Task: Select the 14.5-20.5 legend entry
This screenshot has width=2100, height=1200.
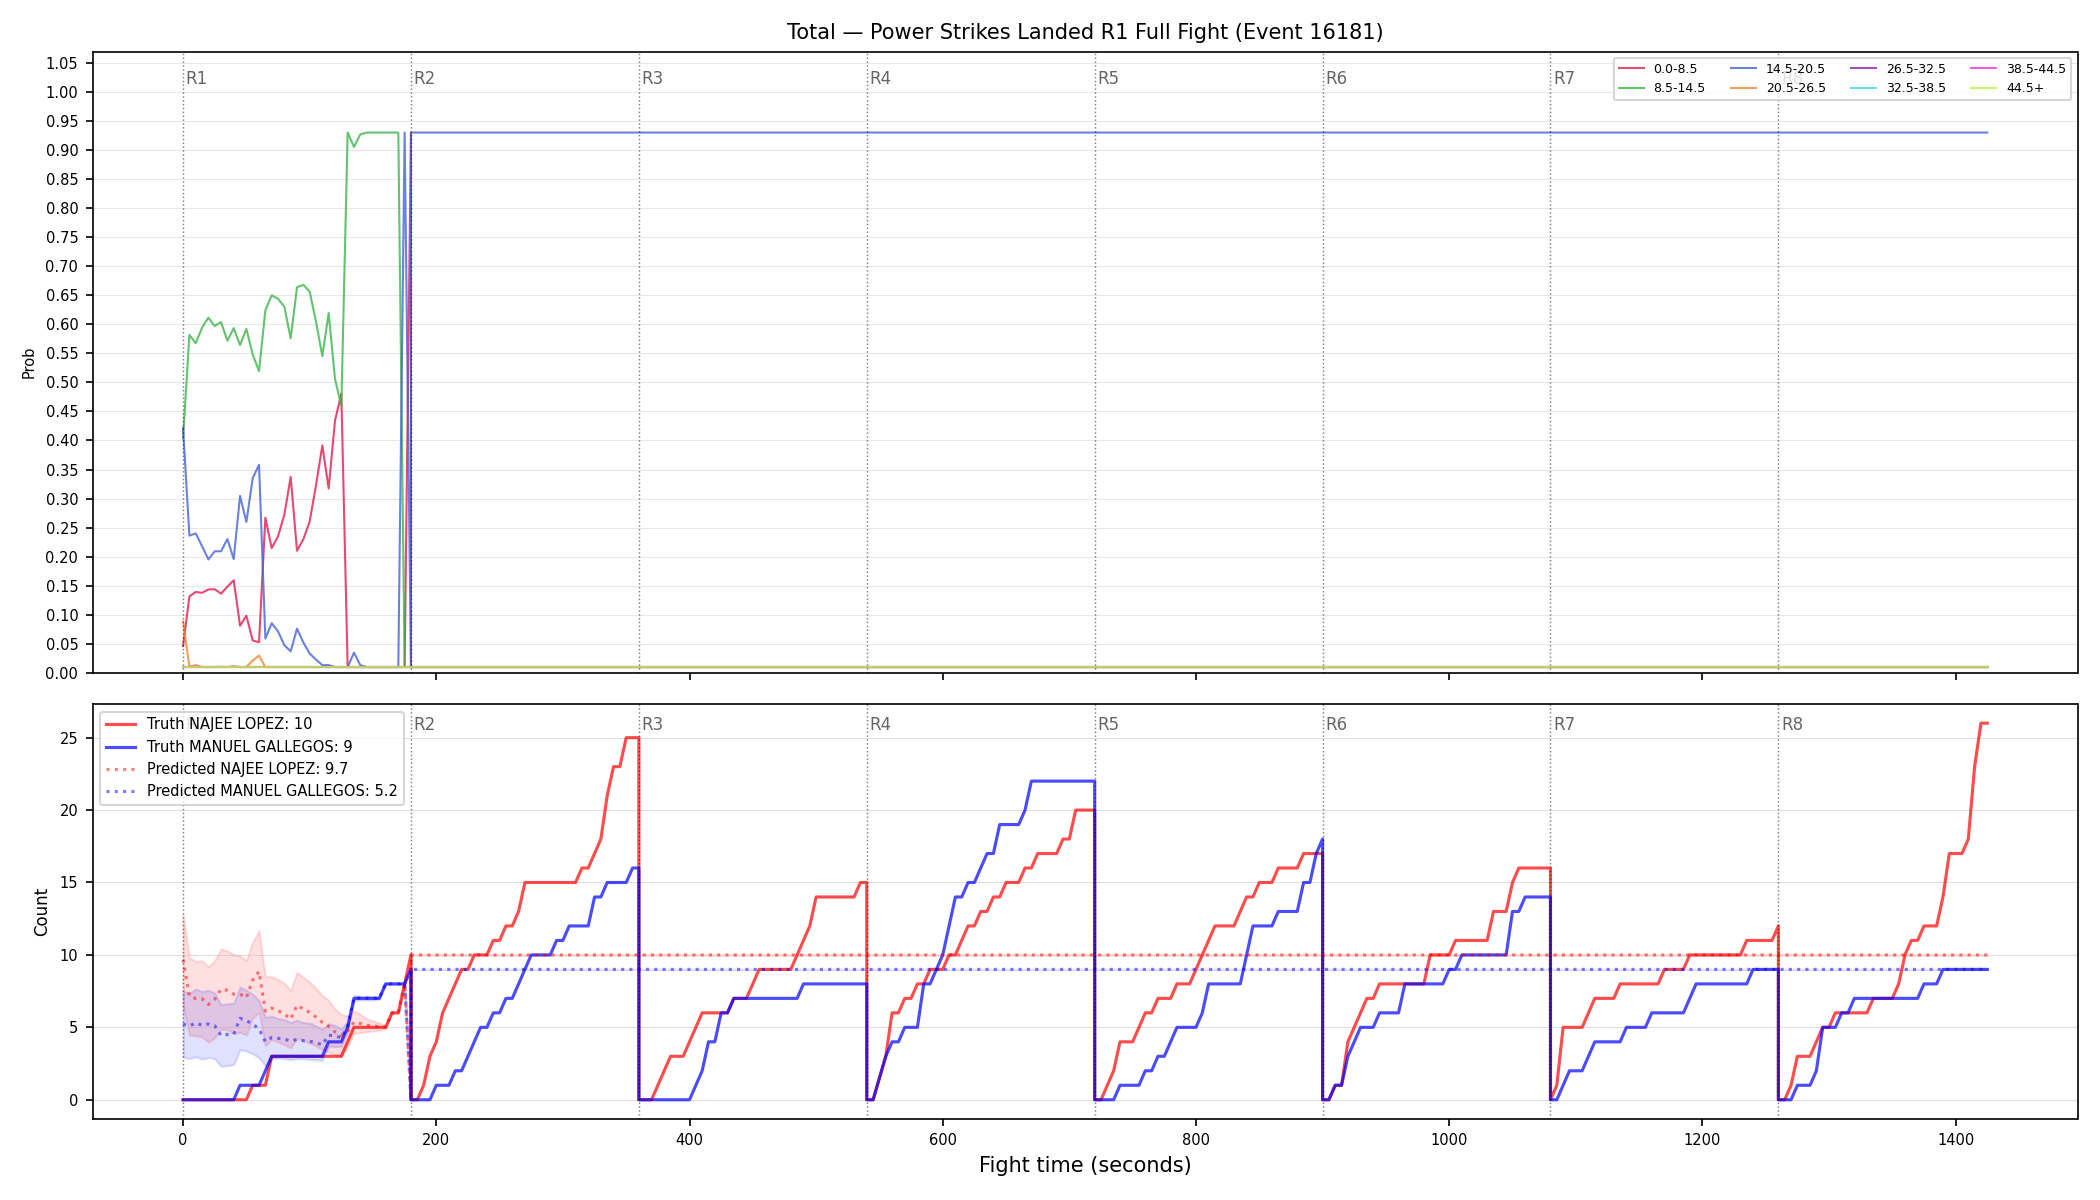Action: coord(1777,69)
